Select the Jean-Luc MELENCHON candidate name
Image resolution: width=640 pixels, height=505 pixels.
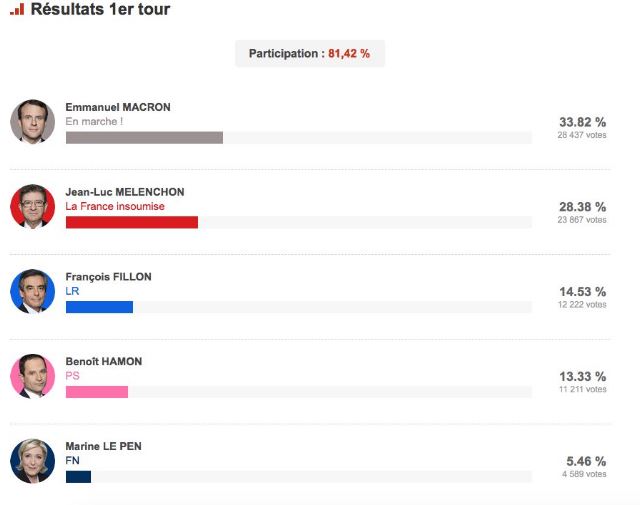[x=125, y=191]
